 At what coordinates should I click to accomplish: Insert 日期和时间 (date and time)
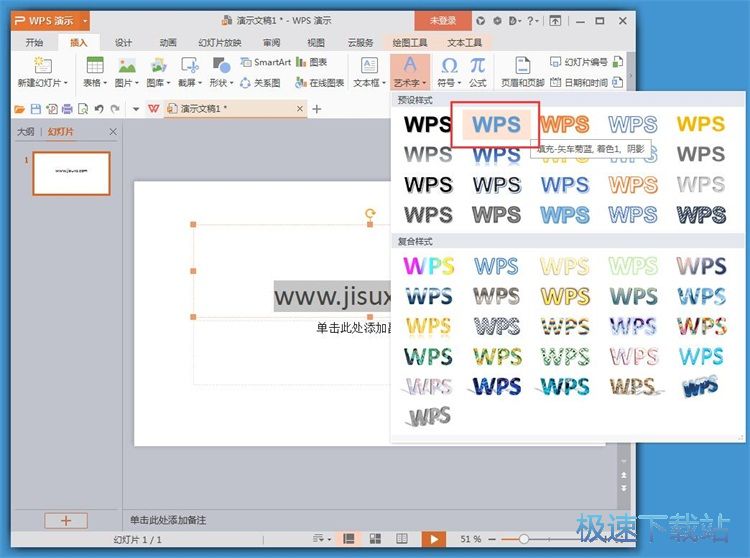click(579, 83)
